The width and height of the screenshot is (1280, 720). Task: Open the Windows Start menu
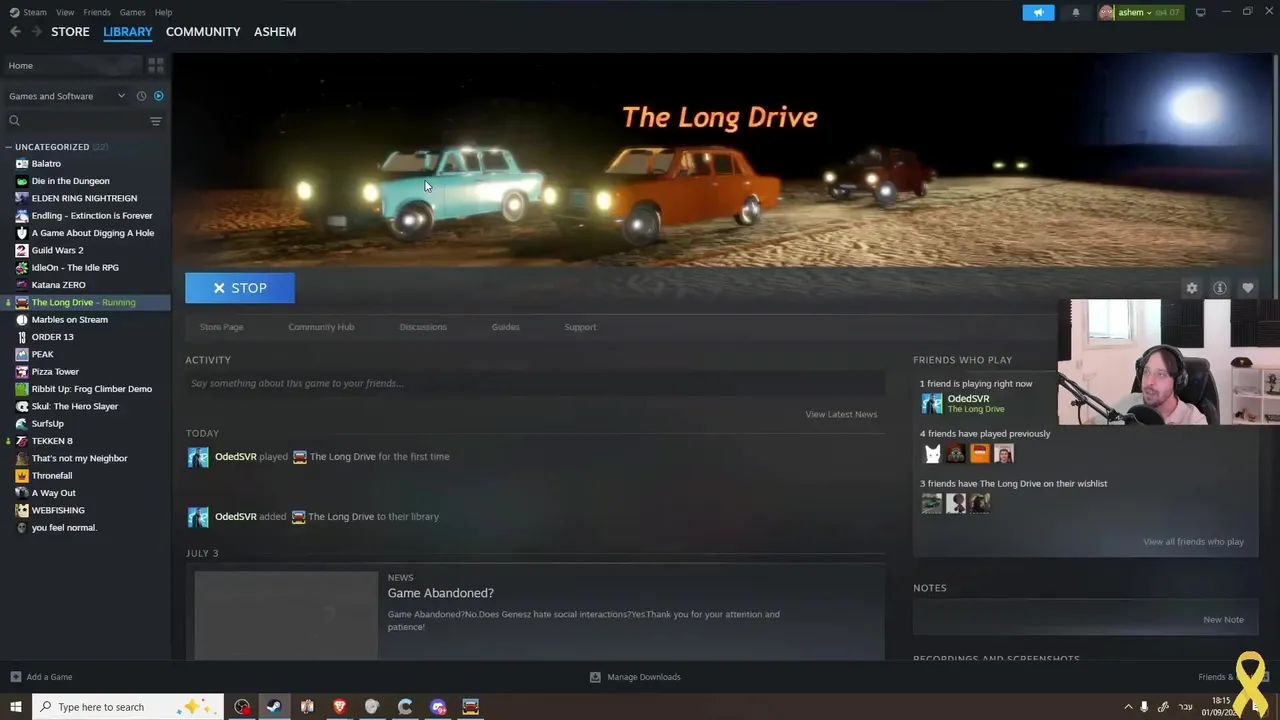(x=15, y=707)
